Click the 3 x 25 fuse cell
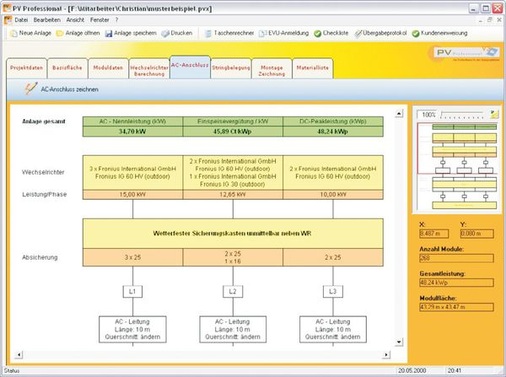This screenshot has width=506, height=377. click(133, 257)
